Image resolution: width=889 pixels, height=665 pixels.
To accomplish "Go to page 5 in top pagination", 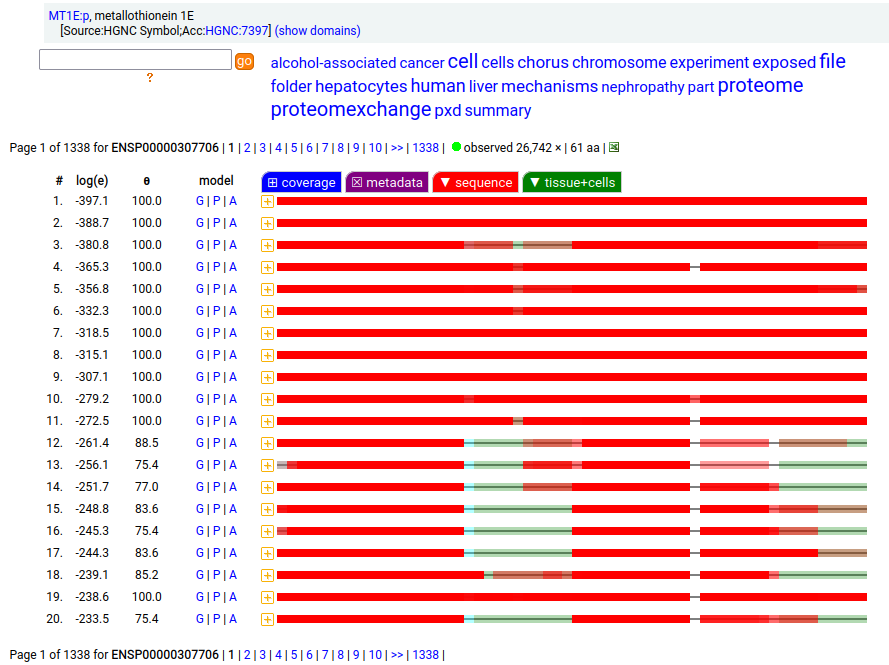I will 294,148.
